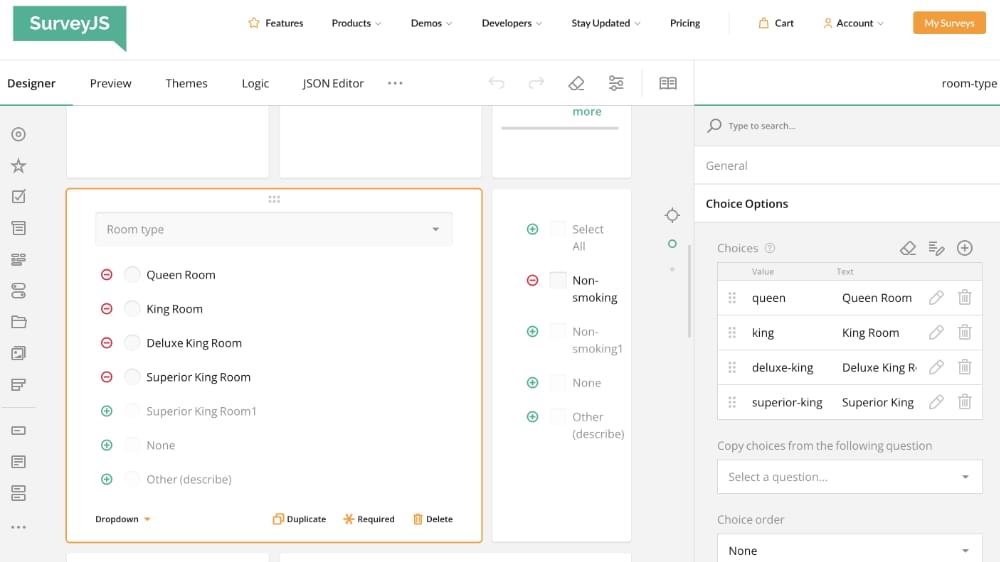
Task: Add Multiple Textboxes toolbox item
Action: [18, 493]
